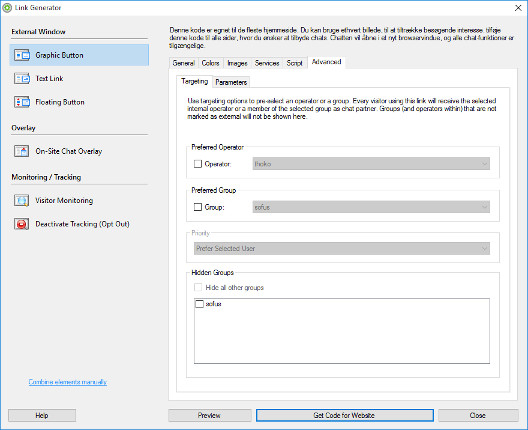Toggle the Hide all other groups checkbox
The width and height of the screenshot is (528, 430).
point(198,288)
